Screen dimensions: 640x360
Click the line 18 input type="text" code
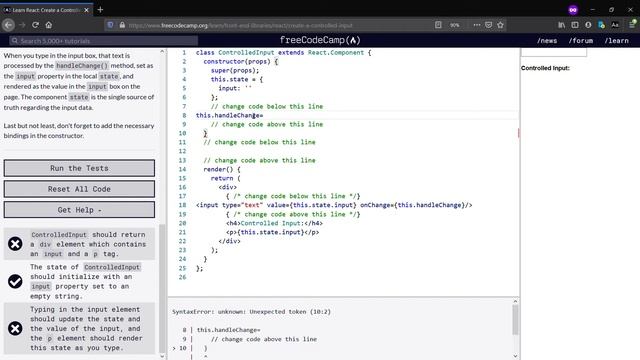tap(334, 205)
